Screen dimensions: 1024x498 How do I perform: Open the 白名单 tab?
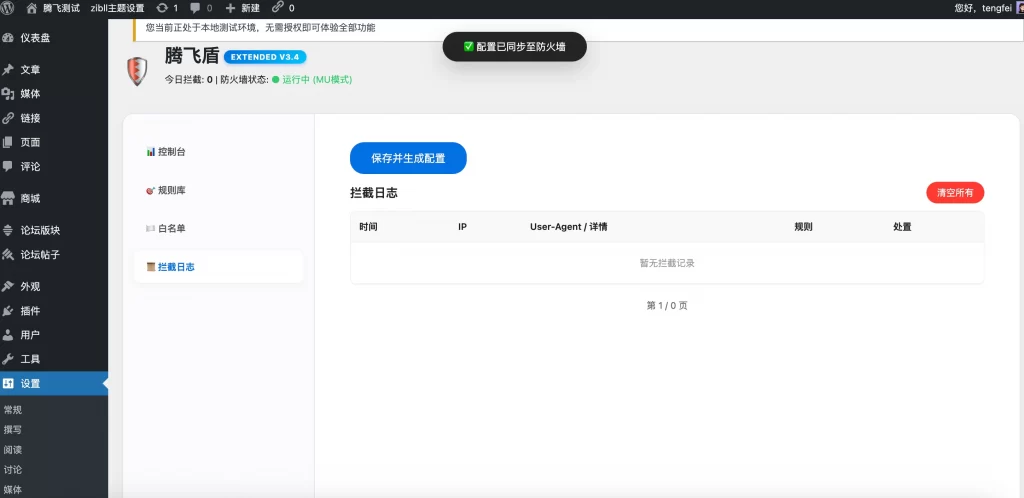point(219,228)
